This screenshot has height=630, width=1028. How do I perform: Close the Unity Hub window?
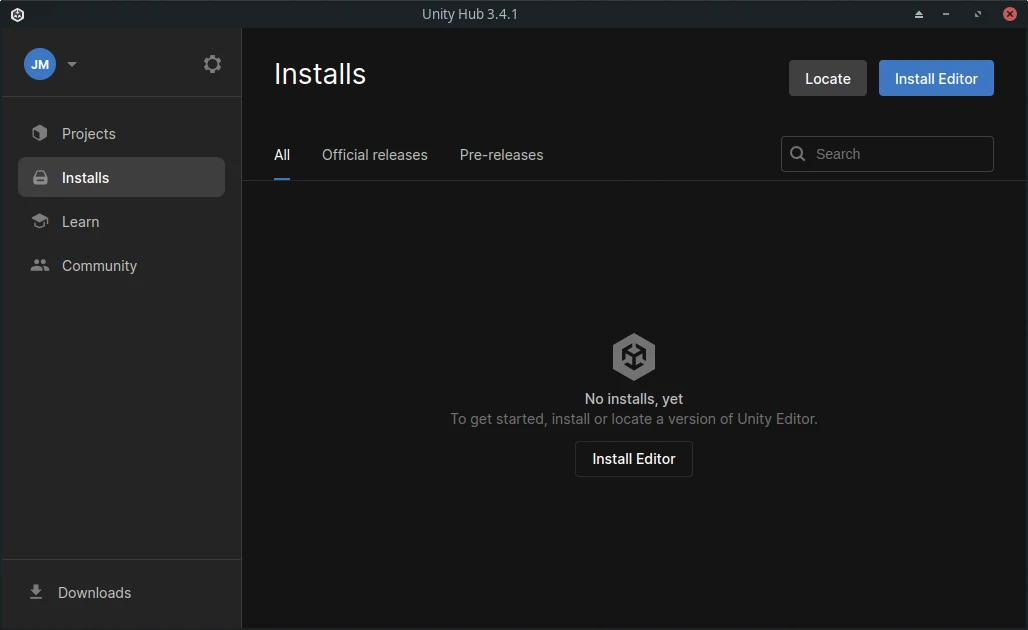point(1010,14)
